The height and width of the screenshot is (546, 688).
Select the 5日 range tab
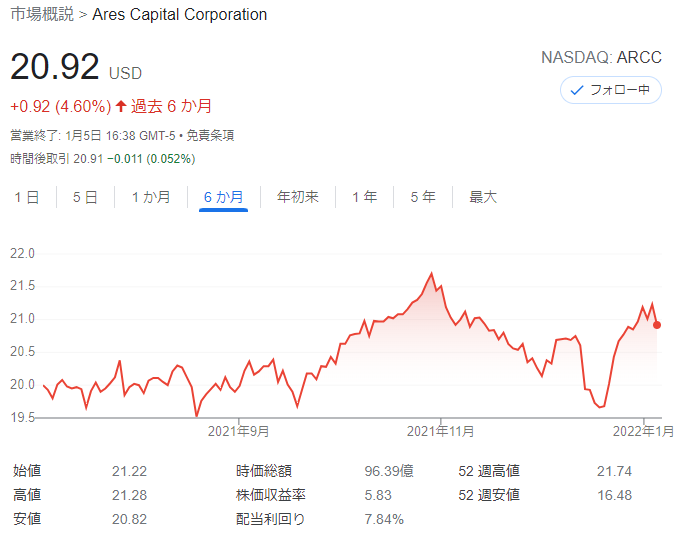[x=85, y=197]
